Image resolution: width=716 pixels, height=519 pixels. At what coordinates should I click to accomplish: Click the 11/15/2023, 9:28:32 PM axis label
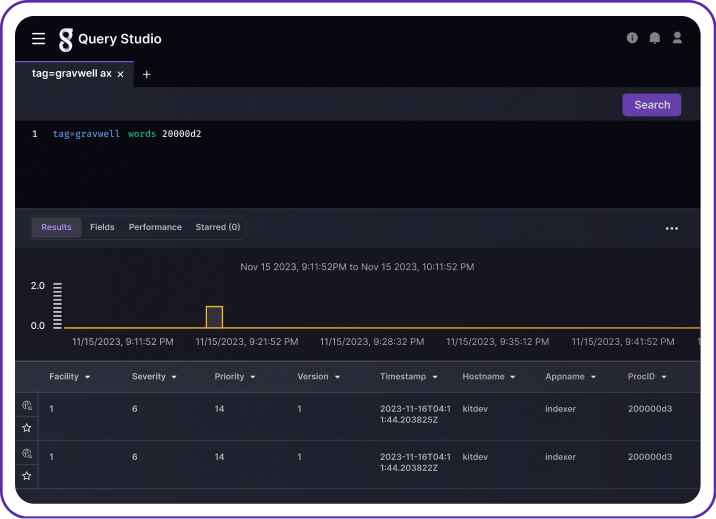tap(372, 342)
